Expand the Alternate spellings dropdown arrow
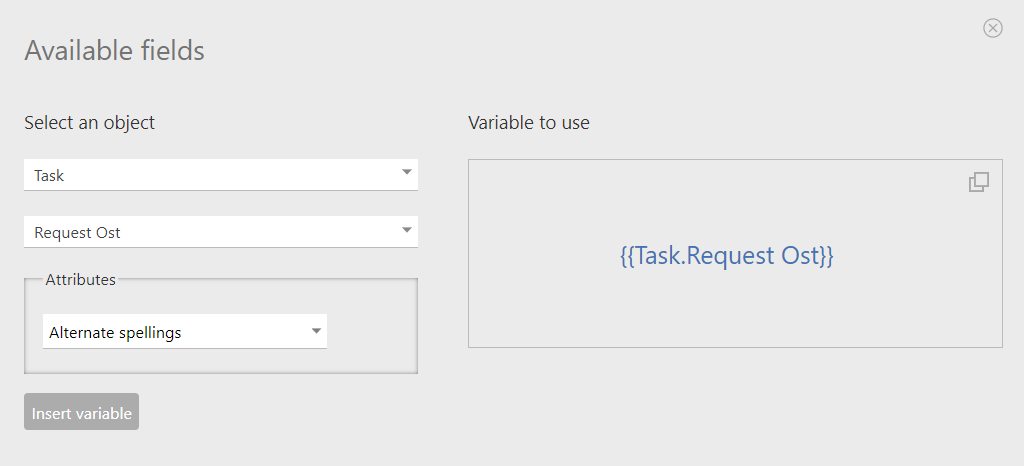Image resolution: width=1024 pixels, height=466 pixels. point(317,330)
